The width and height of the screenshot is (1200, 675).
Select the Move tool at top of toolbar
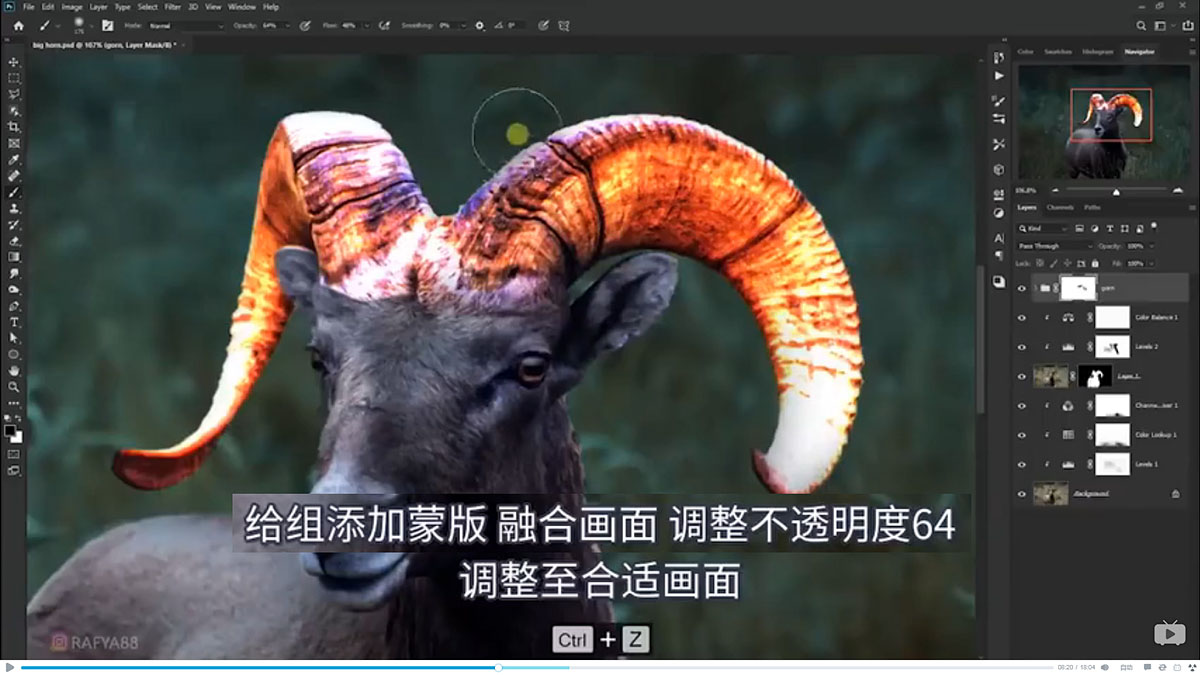[13, 61]
